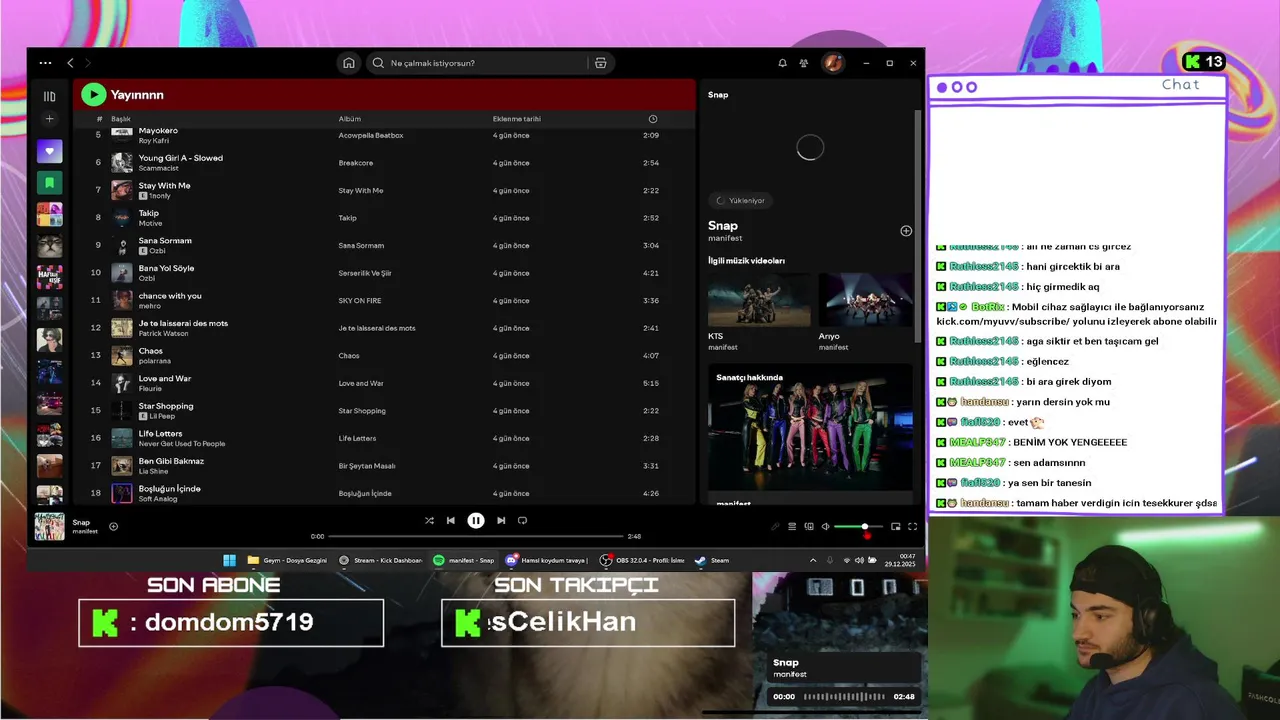Click the song progress bar
This screenshot has width=1280, height=720.
(x=476, y=536)
